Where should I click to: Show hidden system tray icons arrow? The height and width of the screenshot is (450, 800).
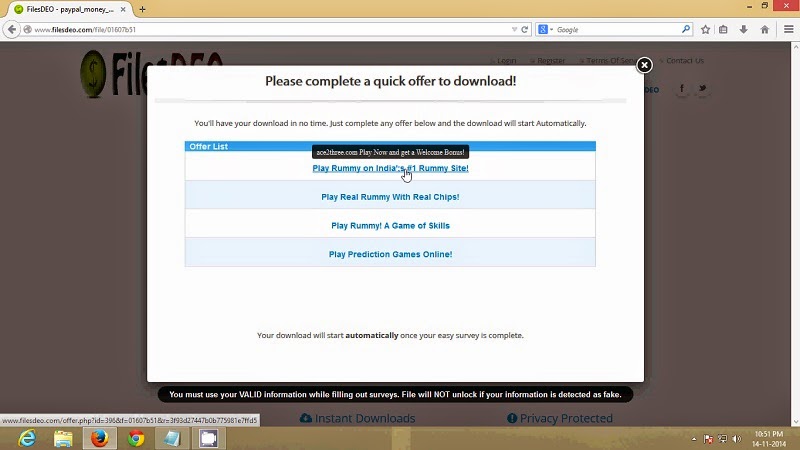tap(694, 439)
